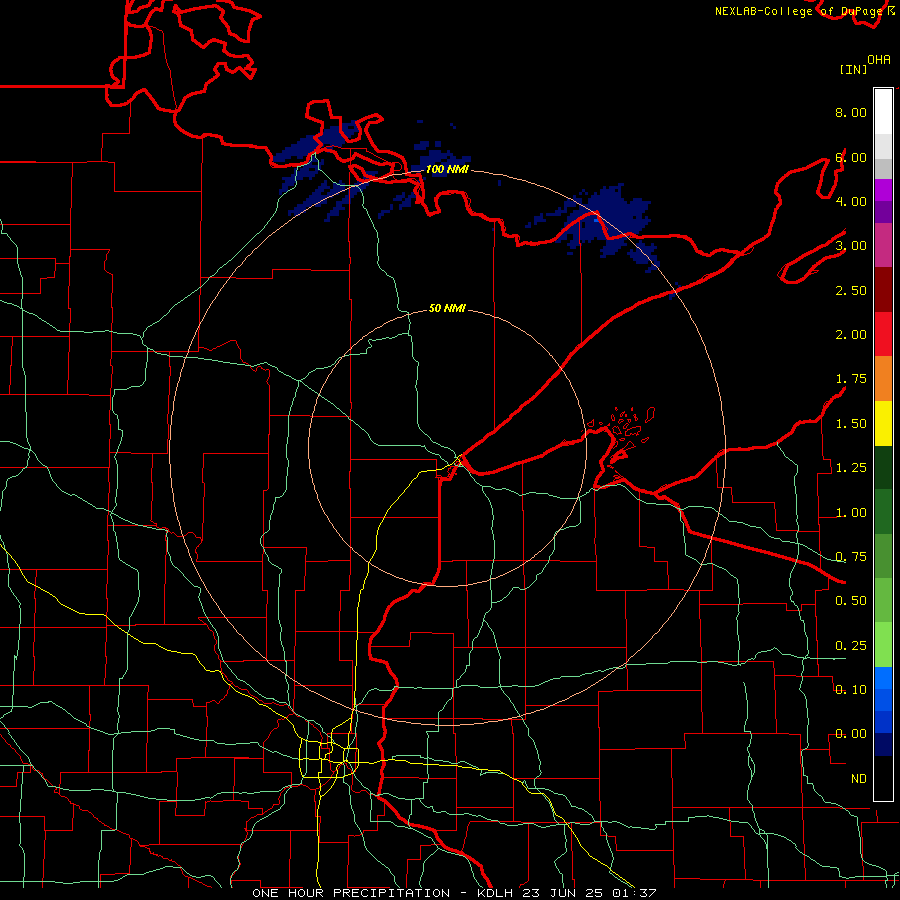The width and height of the screenshot is (900, 900).
Task: Click the 2.00 legend value
Action: tap(851, 335)
